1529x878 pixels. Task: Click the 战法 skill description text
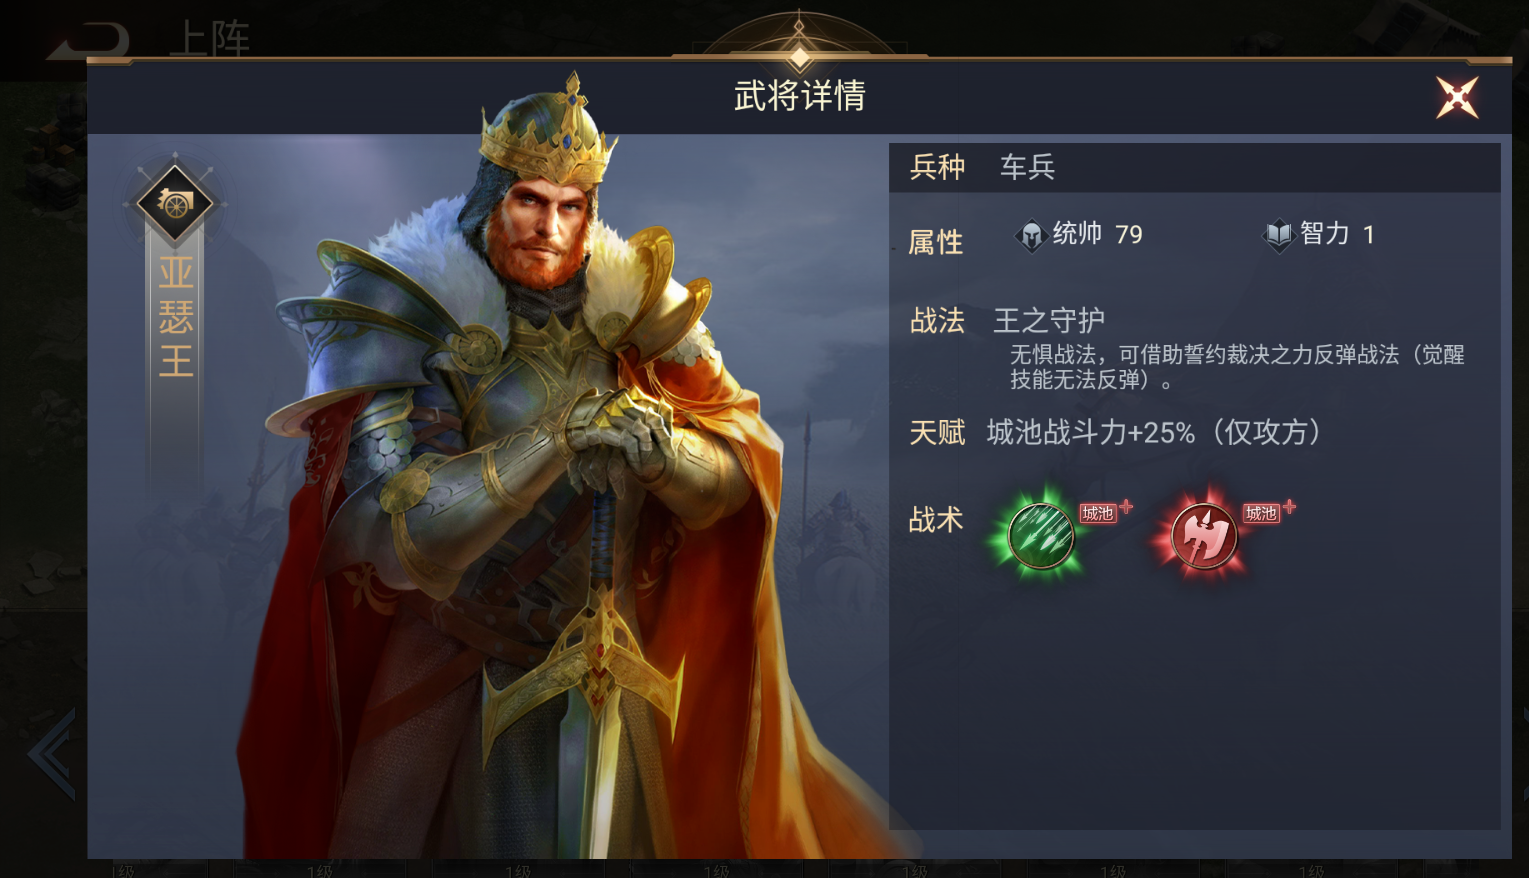pyautogui.click(x=1237, y=367)
